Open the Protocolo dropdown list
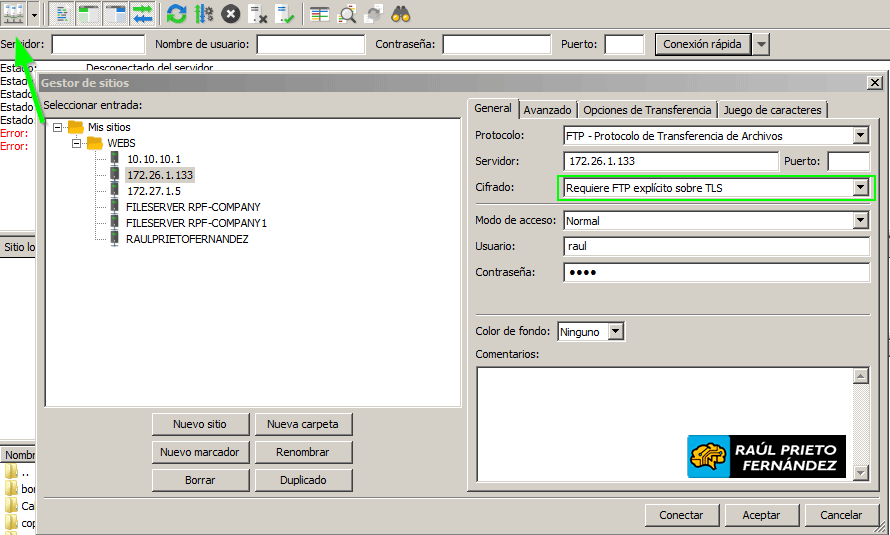890x535 pixels. tap(859, 136)
